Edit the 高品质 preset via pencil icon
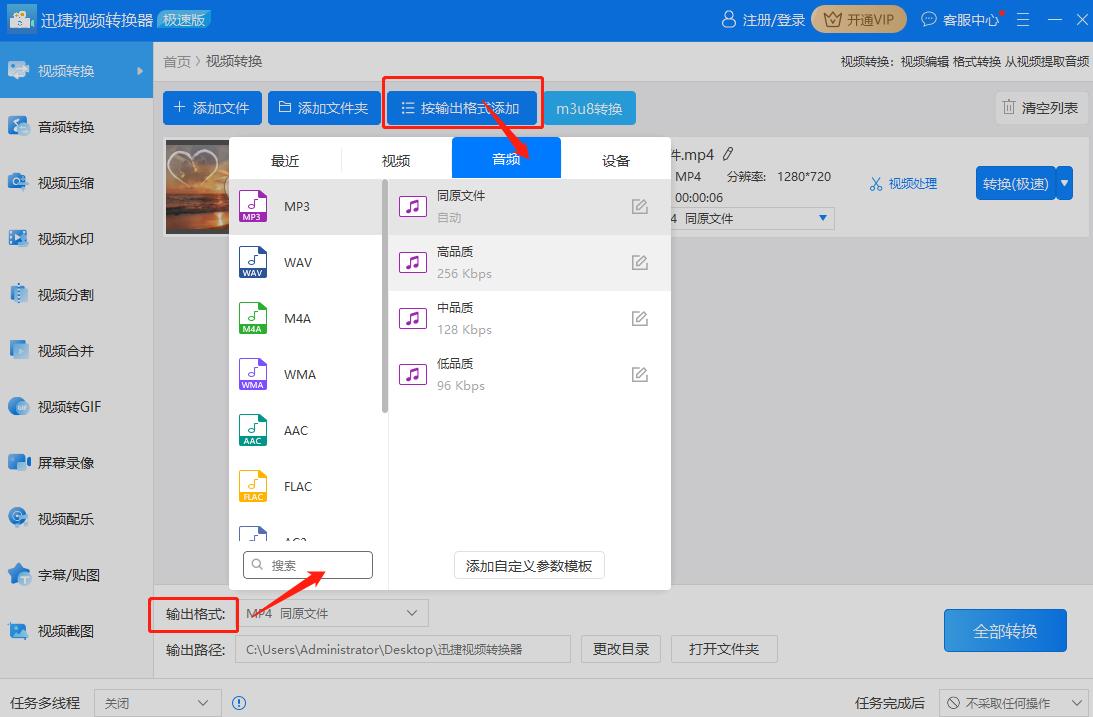Screen dimensions: 1093x717 coord(639,262)
